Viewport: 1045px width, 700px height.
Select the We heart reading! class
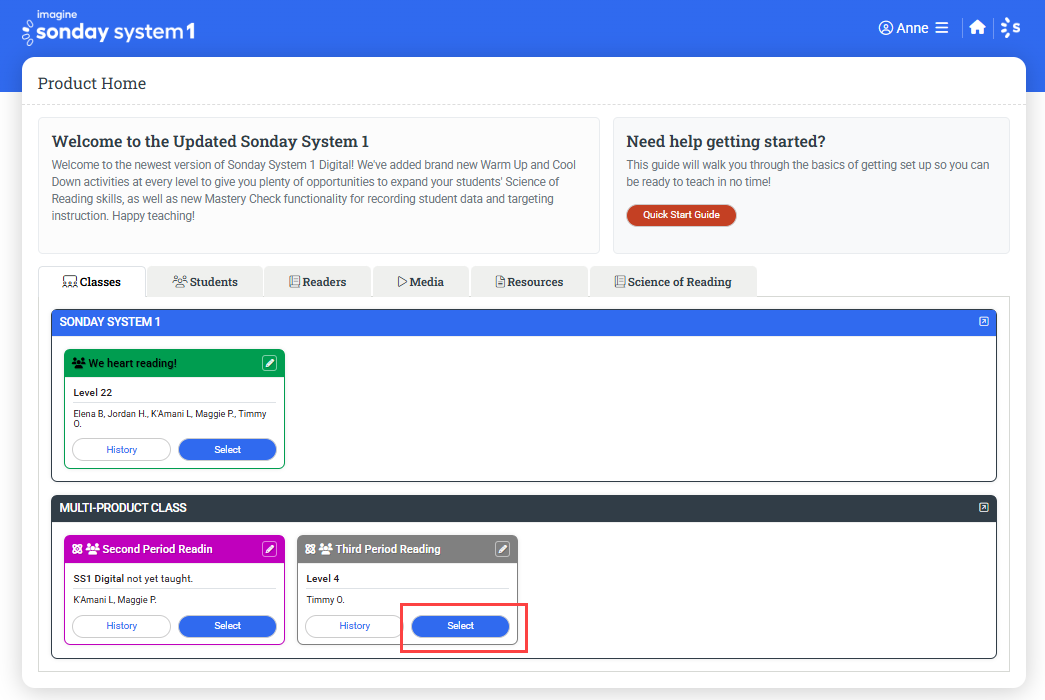point(227,450)
